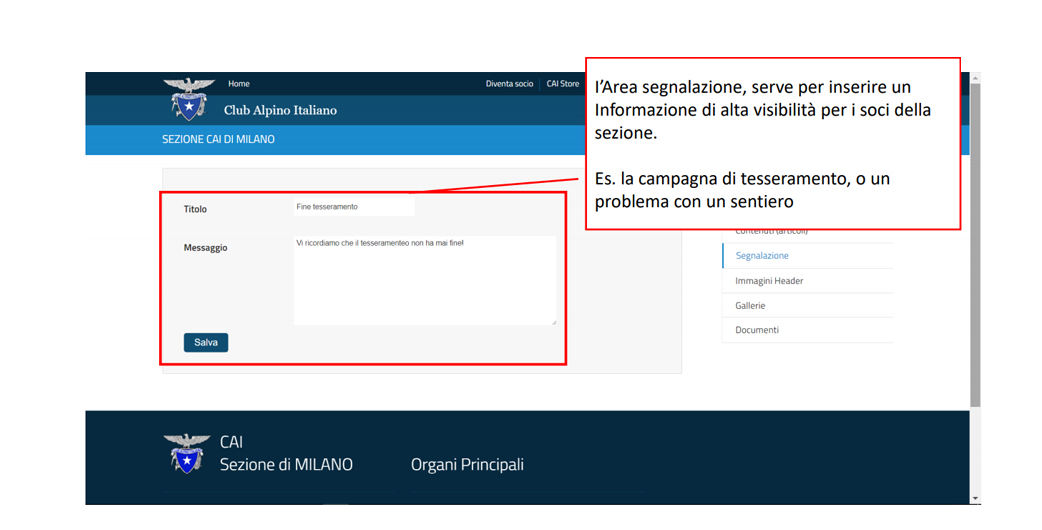The width and height of the screenshot is (1042, 530).
Task: Focus the Titolo input field
Action: 354,207
